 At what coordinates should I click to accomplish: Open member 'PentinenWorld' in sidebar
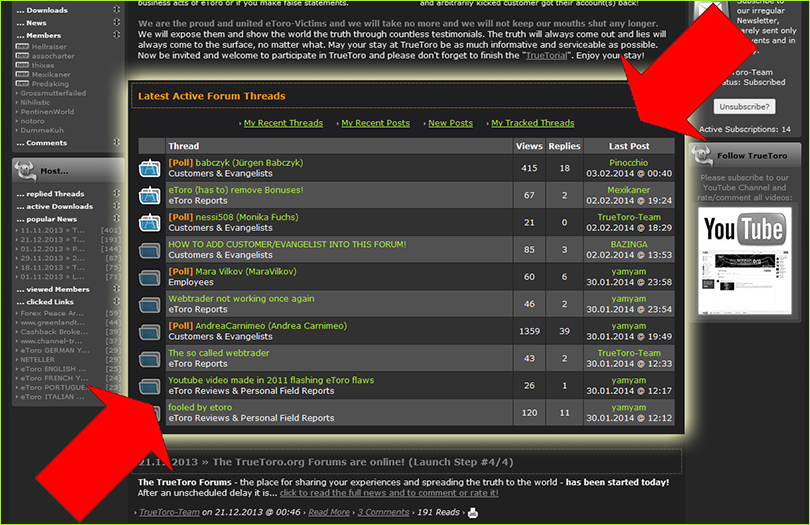tap(48, 112)
